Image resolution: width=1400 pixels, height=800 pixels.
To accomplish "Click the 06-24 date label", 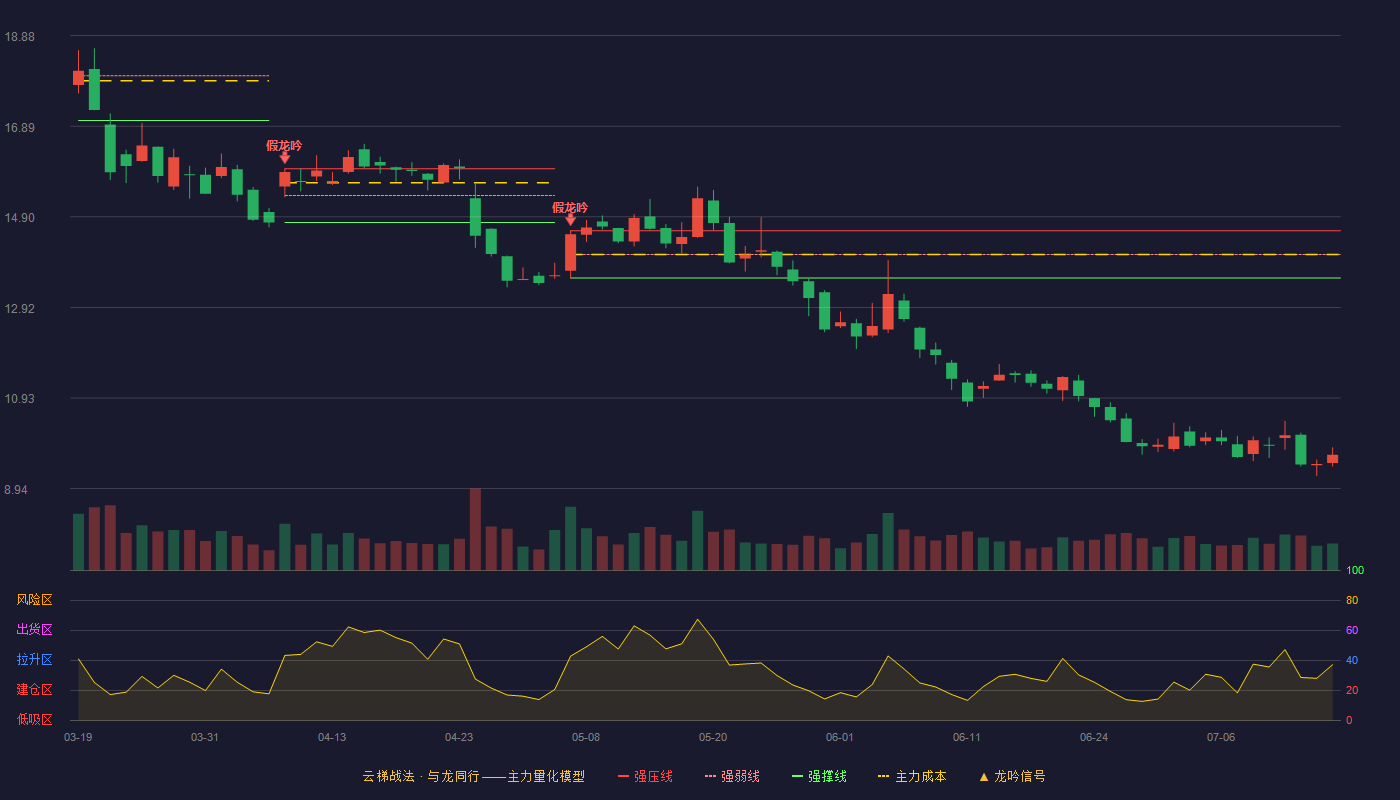I will point(1094,737).
